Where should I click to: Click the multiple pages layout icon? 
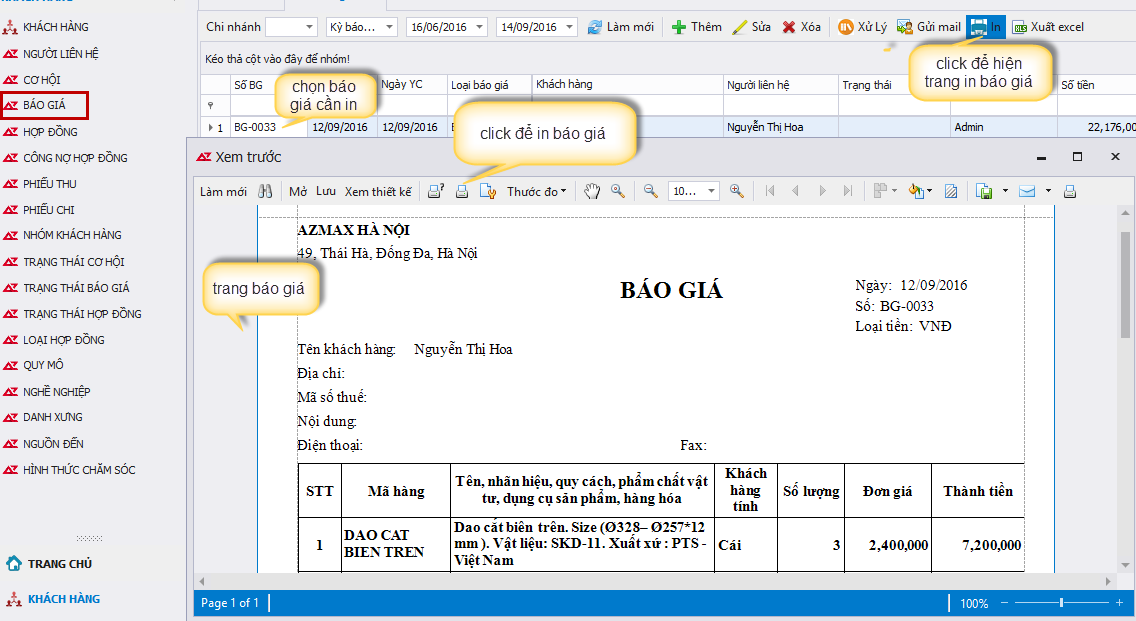pos(880,191)
